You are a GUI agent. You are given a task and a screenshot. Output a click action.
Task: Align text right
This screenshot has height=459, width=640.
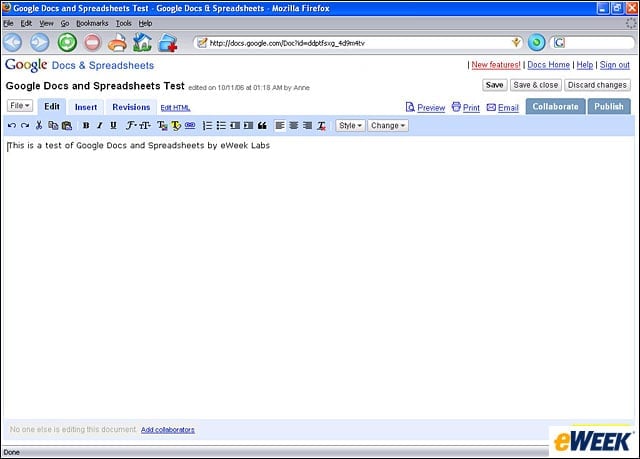point(308,126)
